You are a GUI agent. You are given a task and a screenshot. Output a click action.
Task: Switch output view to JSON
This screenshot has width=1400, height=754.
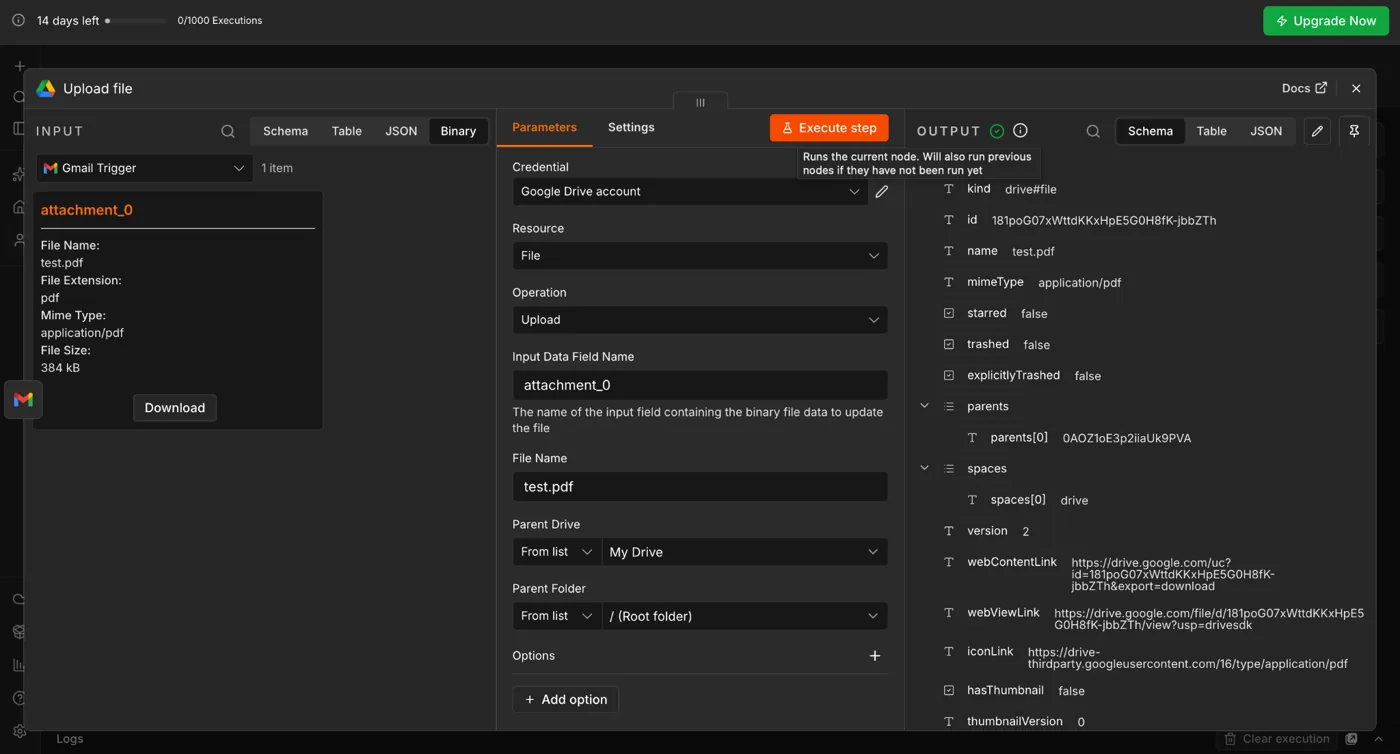(x=1266, y=131)
